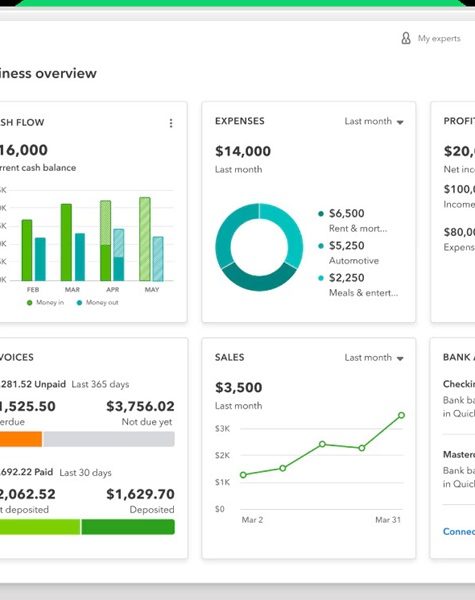Screen dimensions: 475x600
Task: Click the $3,500 sales total
Action: pos(238,388)
